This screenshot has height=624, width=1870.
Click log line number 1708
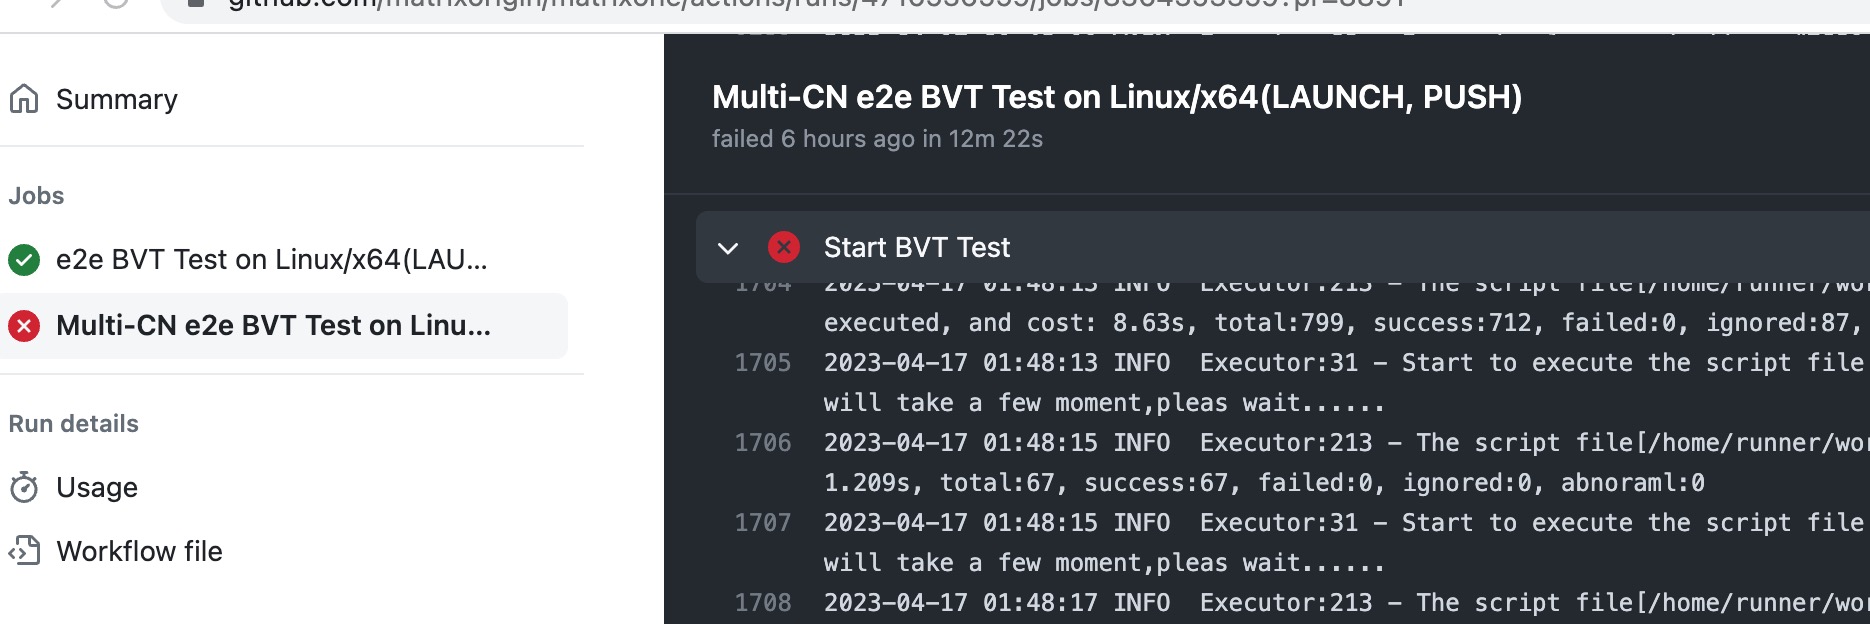click(763, 603)
